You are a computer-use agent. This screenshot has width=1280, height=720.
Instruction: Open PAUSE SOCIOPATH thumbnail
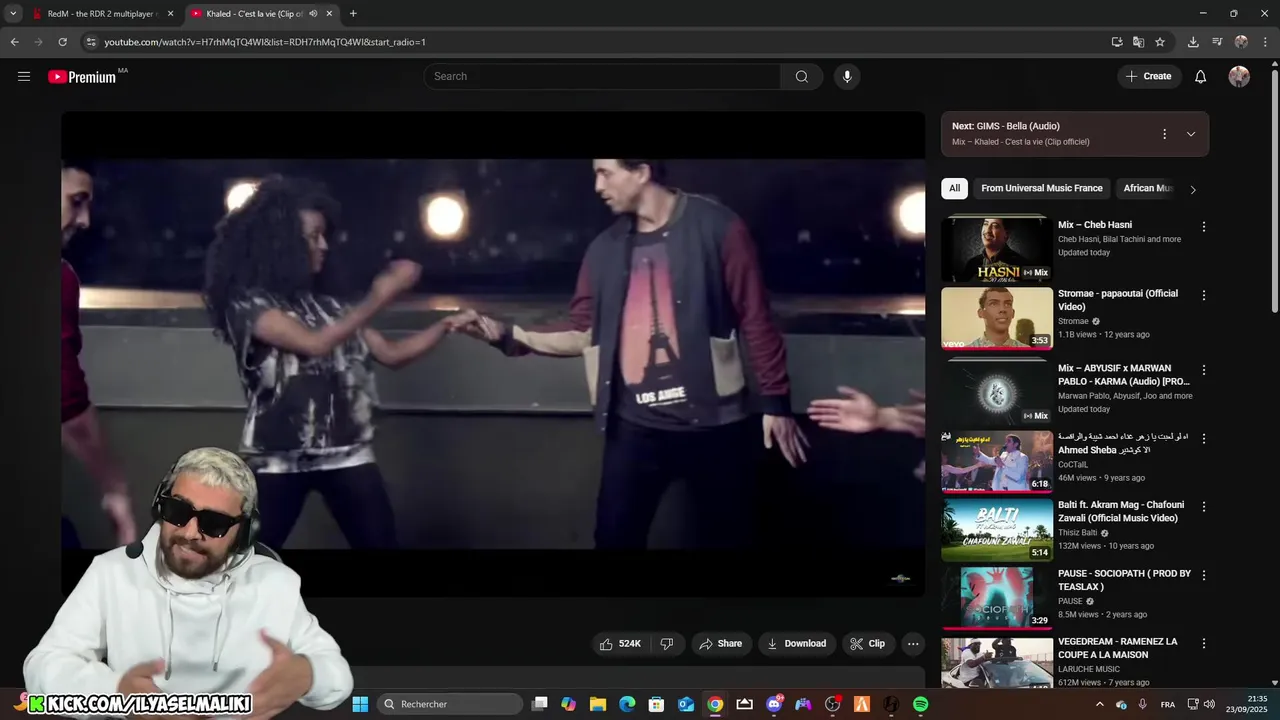997,598
